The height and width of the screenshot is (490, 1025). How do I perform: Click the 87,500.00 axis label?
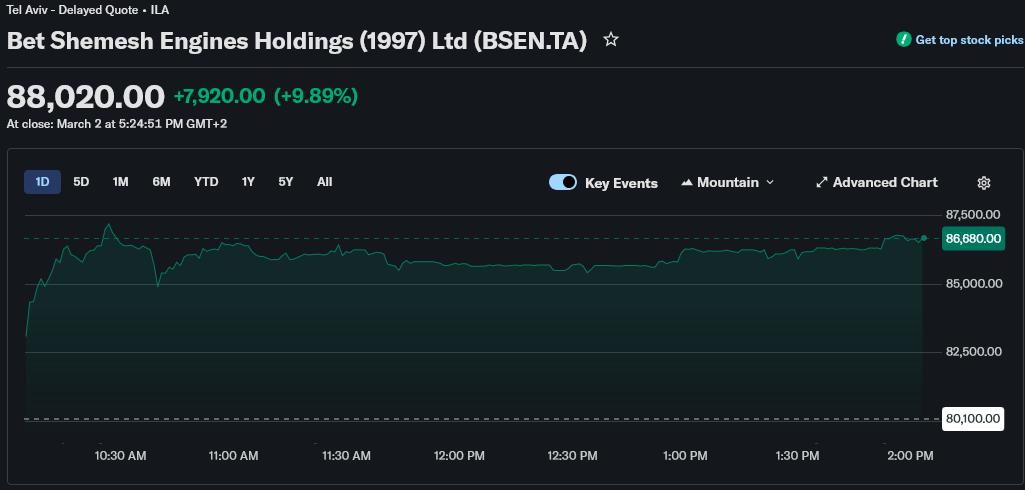(973, 214)
